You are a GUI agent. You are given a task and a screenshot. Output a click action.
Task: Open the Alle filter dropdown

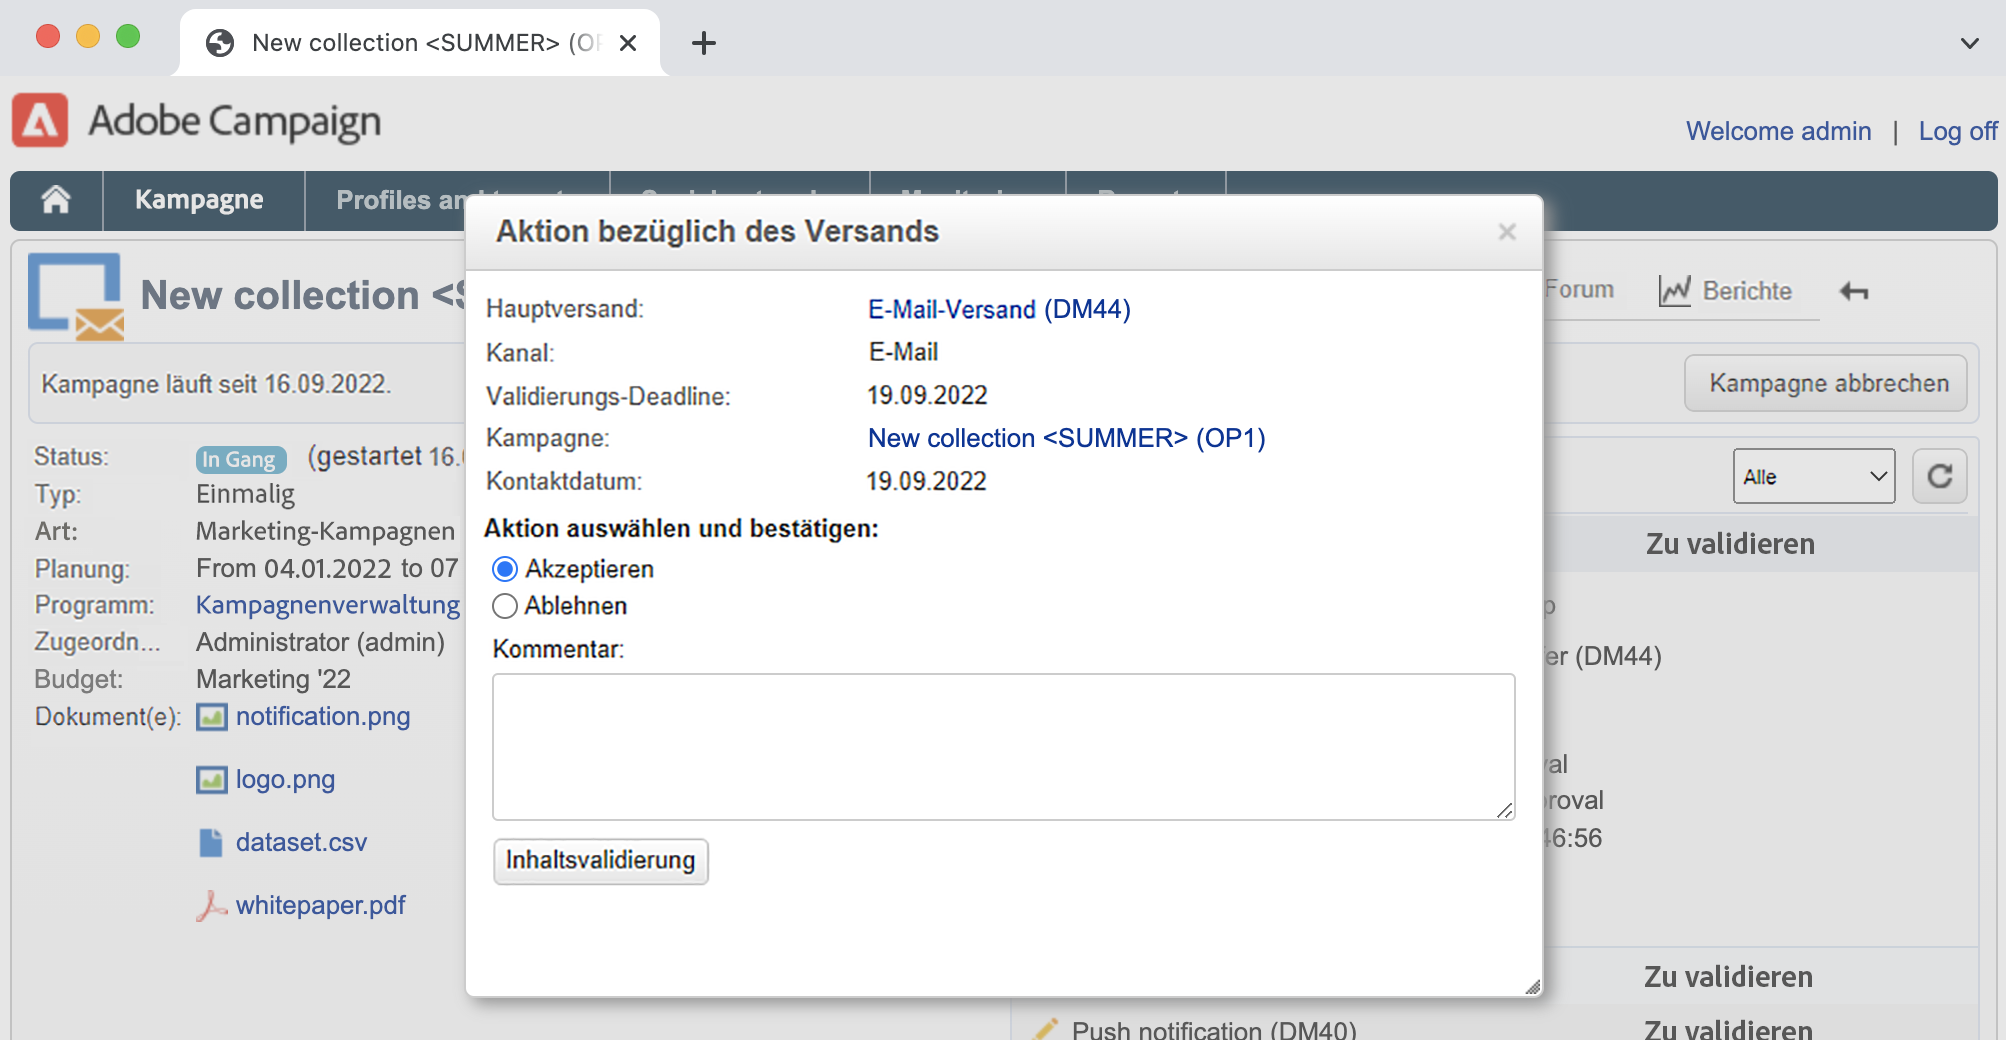click(1813, 476)
